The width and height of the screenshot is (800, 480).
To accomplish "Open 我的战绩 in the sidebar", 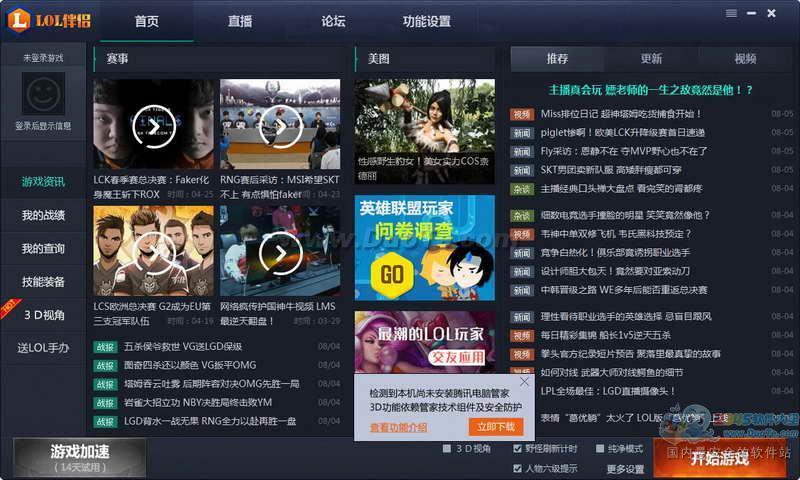I will [43, 215].
